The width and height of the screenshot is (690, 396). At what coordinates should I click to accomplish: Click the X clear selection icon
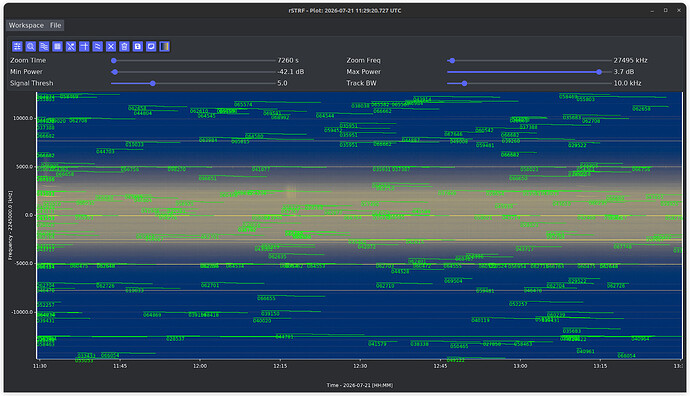click(111, 47)
